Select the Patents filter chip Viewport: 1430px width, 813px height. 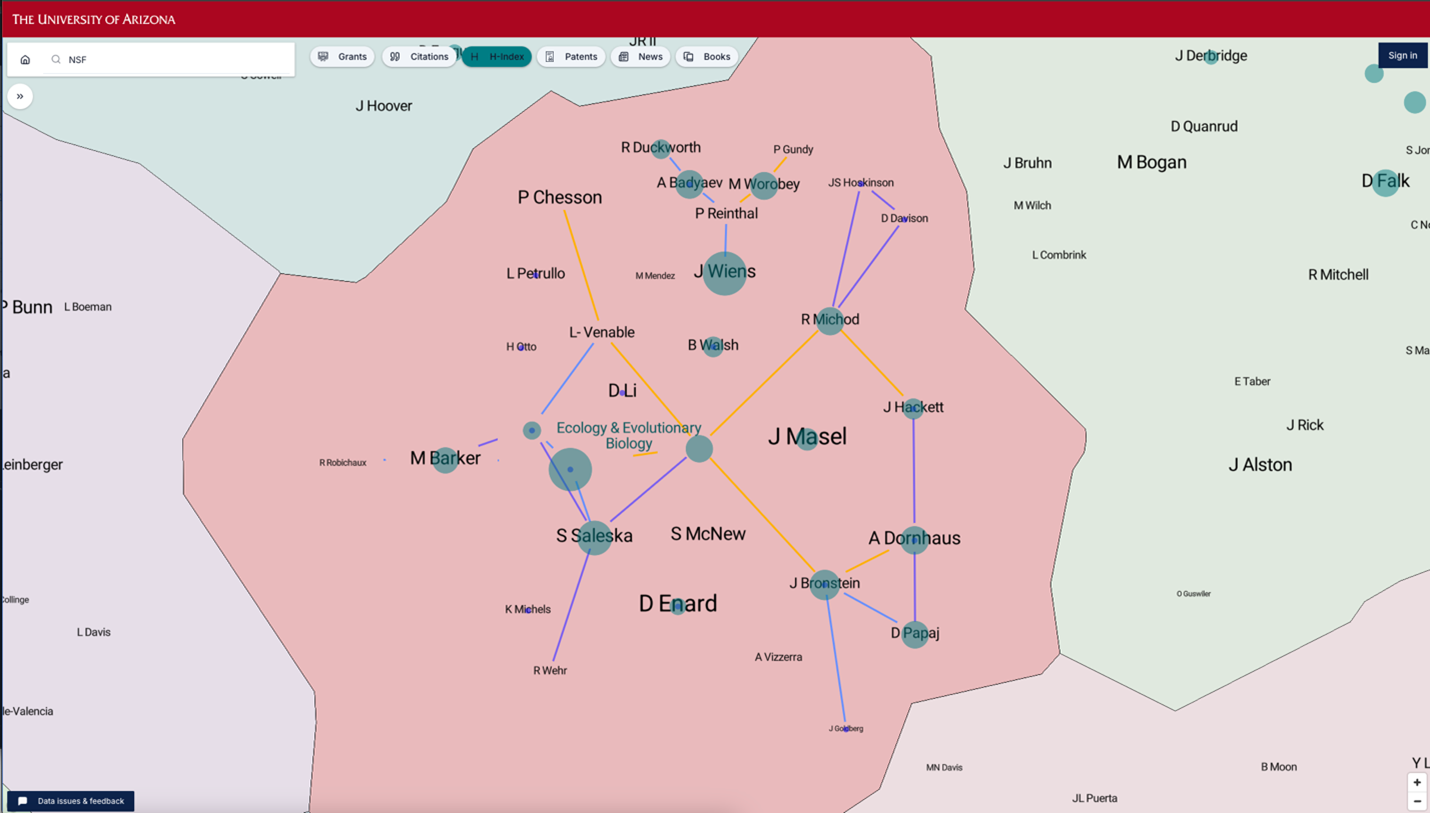(571, 57)
